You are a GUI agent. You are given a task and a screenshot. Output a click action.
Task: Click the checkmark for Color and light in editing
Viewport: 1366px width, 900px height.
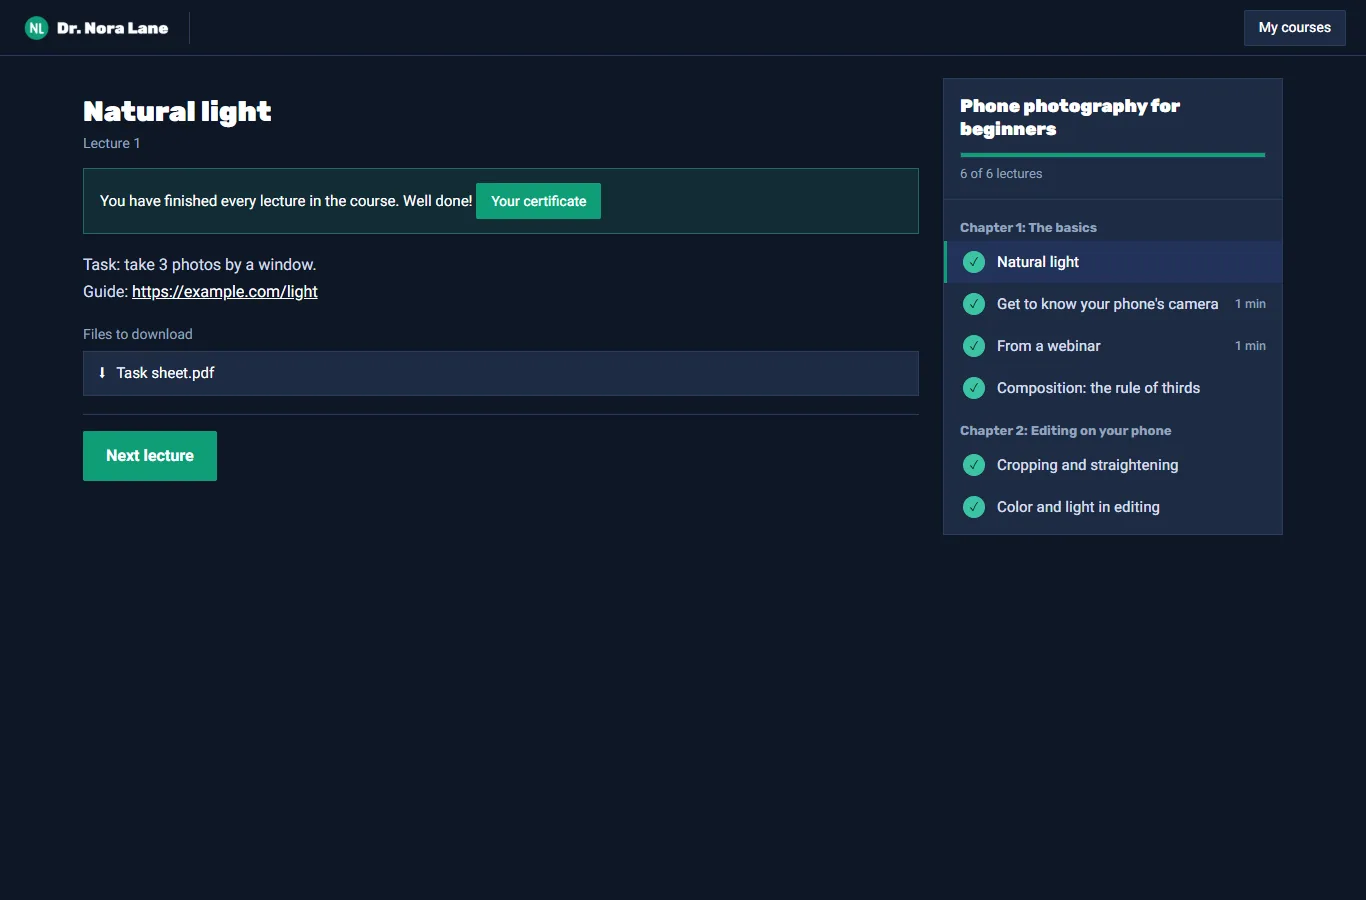pyautogui.click(x=974, y=507)
